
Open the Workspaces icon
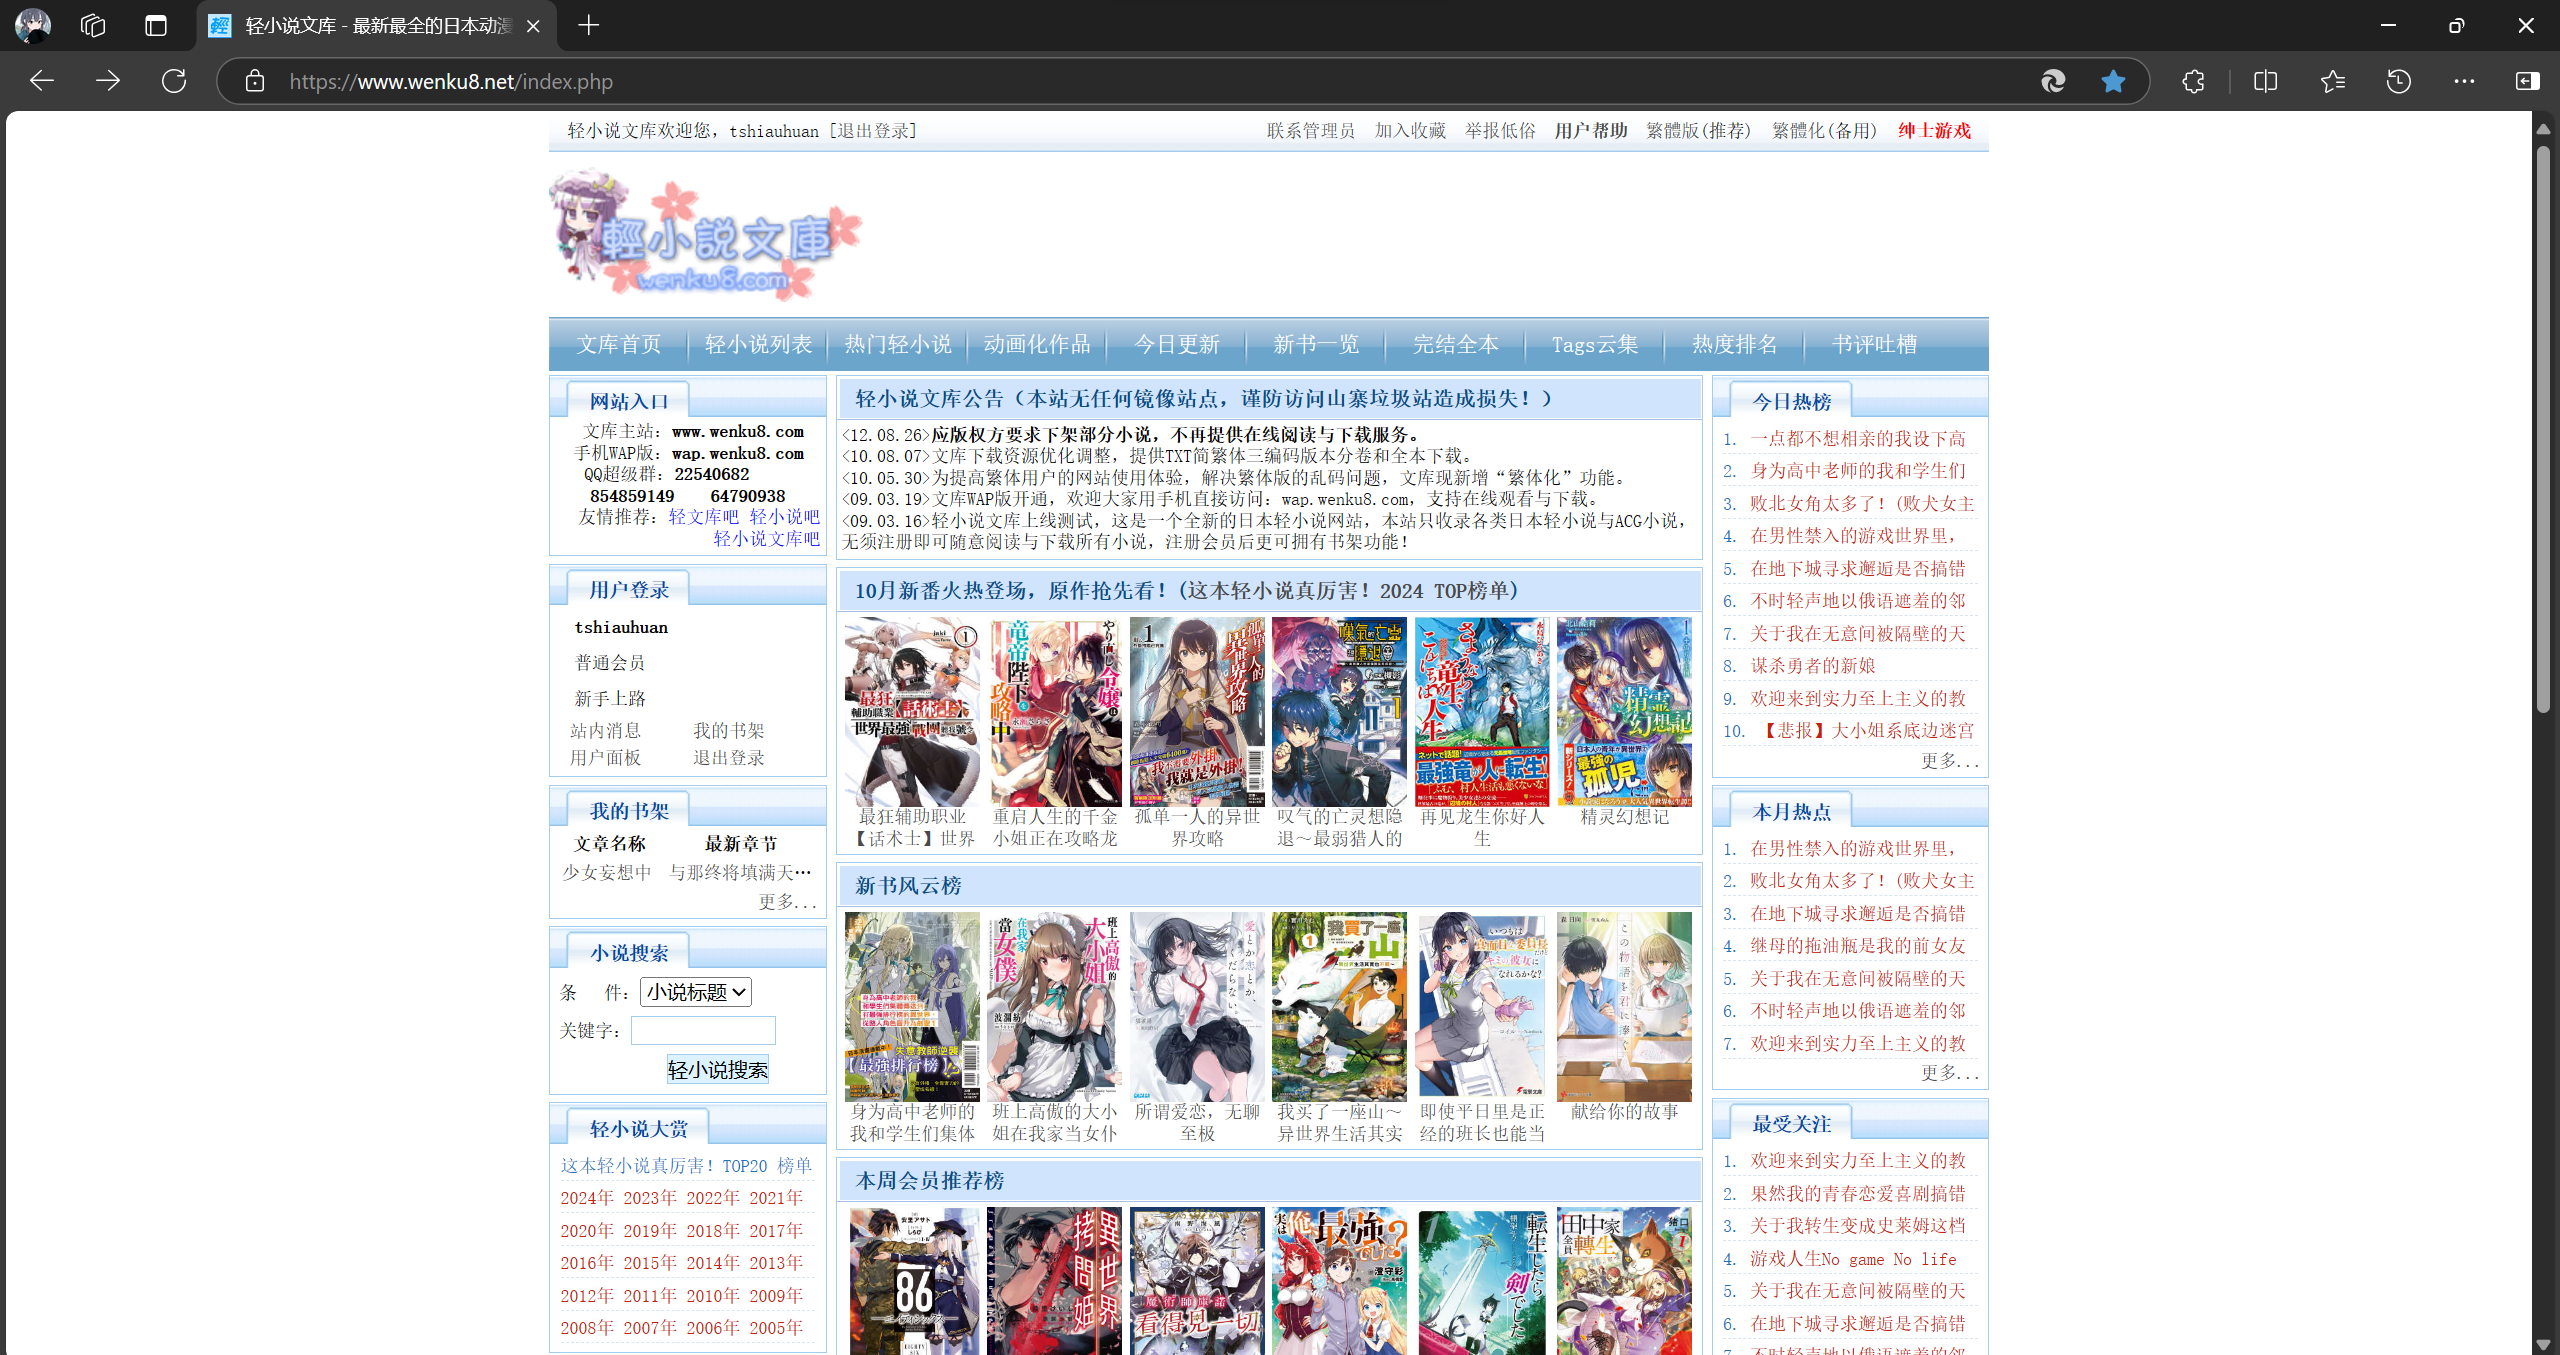point(93,25)
